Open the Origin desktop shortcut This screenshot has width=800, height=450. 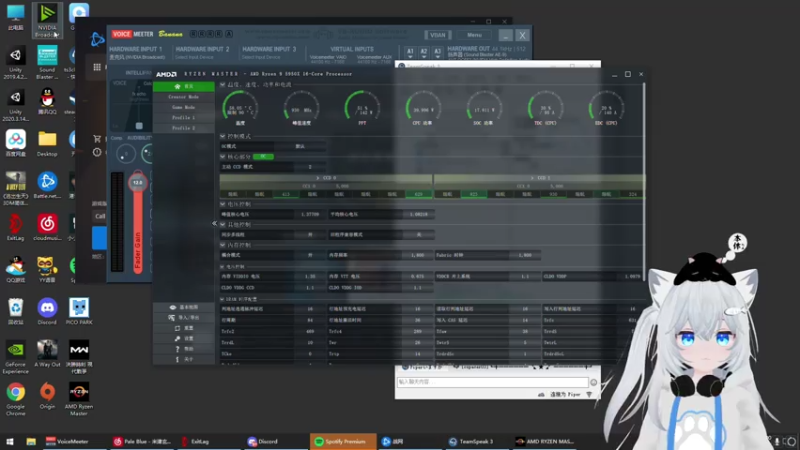47,395
